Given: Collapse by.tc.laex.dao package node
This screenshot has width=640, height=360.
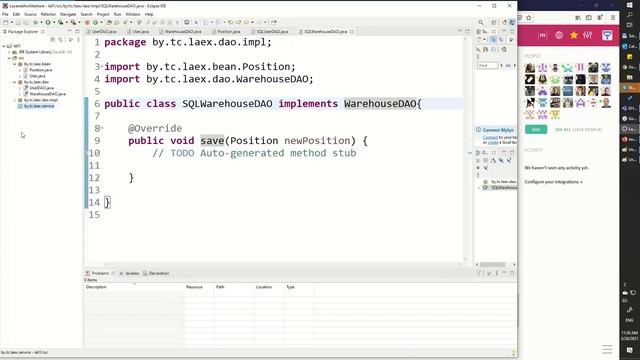Looking at the screenshot, I should 15,82.
